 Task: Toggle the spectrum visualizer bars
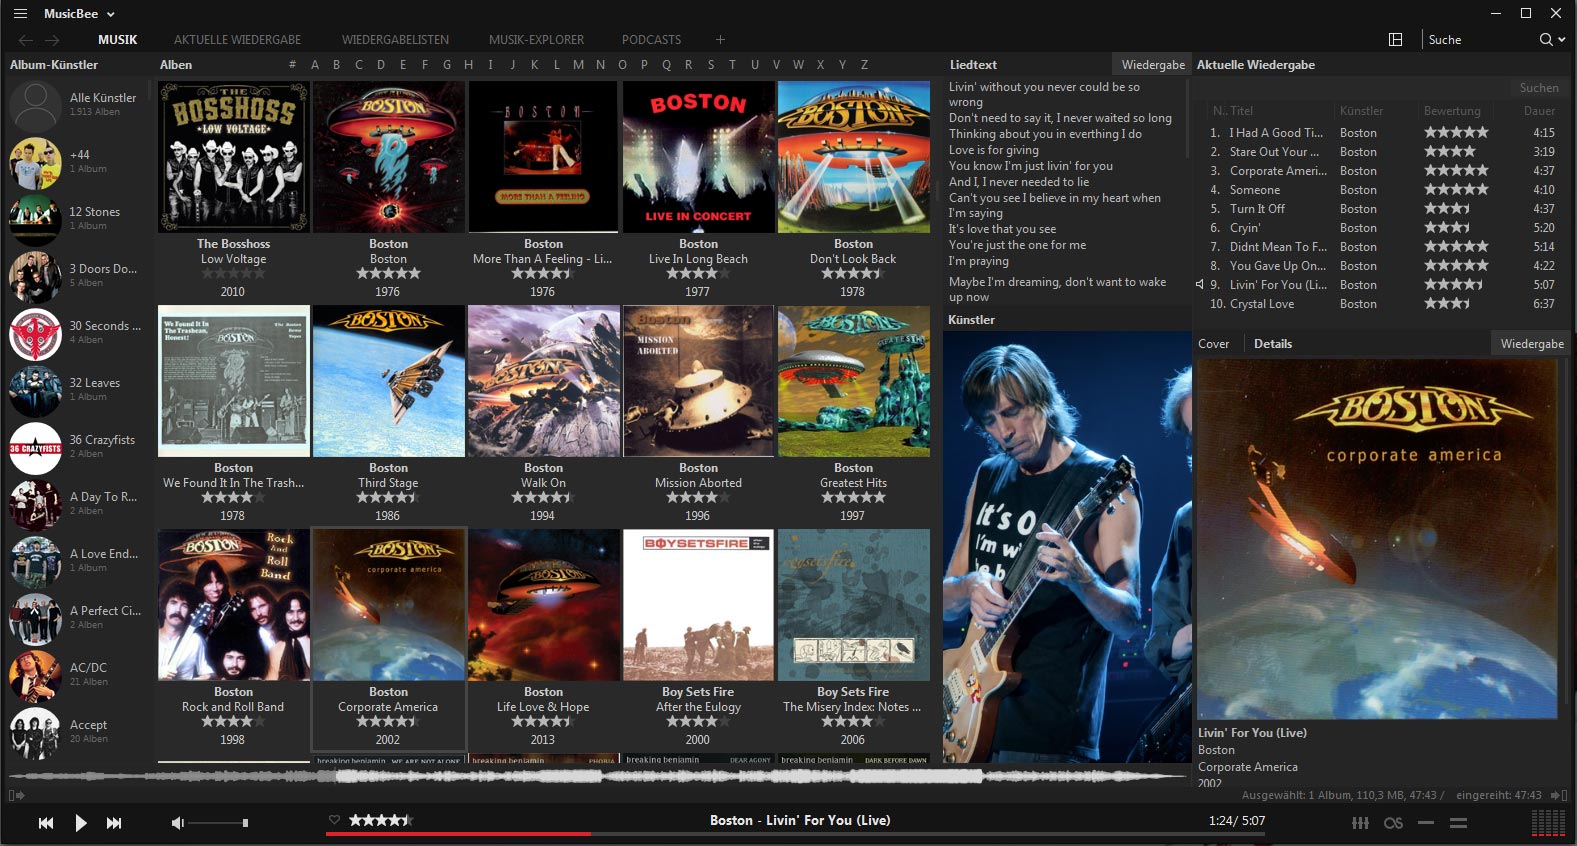pyautogui.click(x=1548, y=823)
